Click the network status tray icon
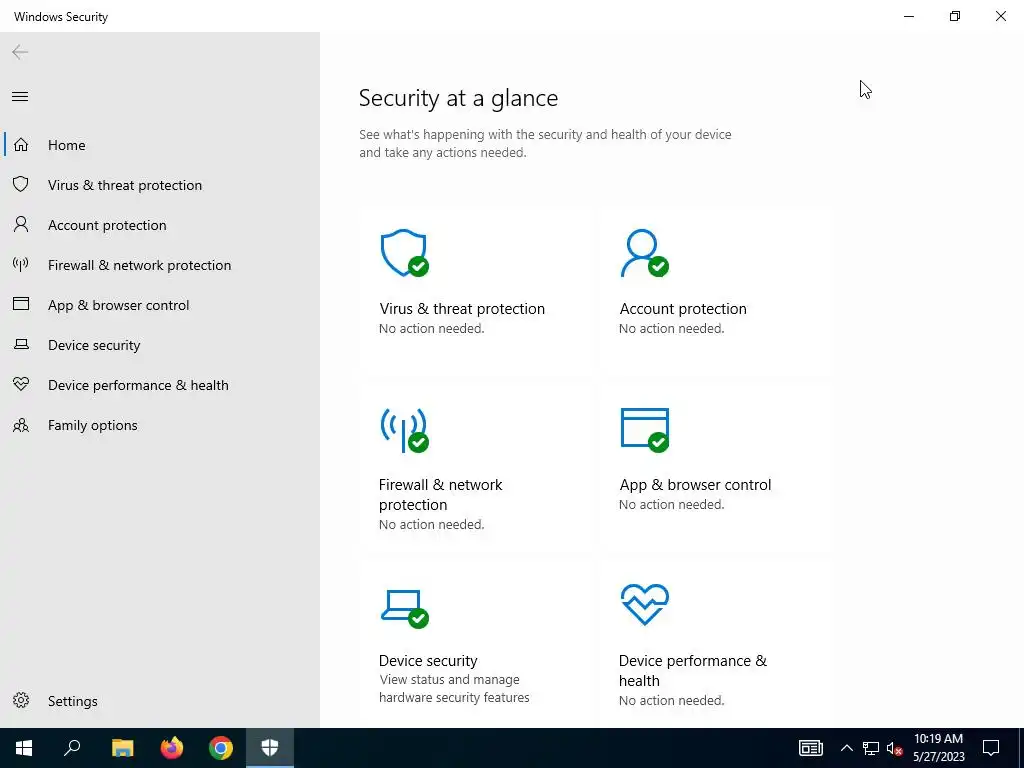 click(871, 748)
